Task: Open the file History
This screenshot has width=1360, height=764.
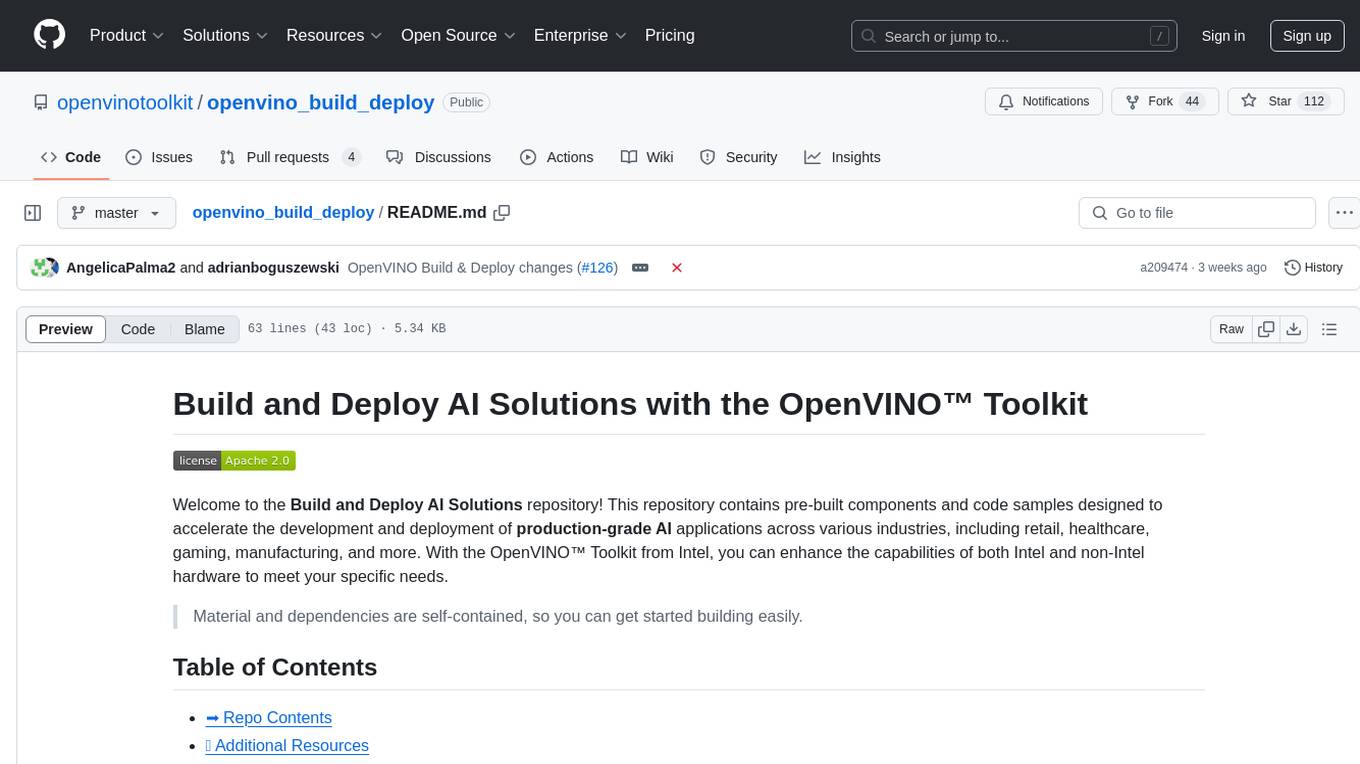Action: click(x=1313, y=268)
